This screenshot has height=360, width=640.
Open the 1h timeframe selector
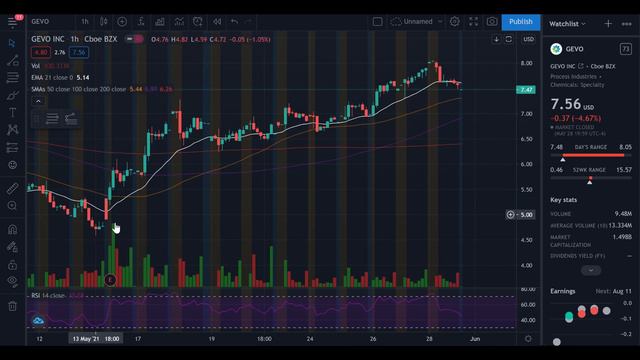(x=84, y=22)
